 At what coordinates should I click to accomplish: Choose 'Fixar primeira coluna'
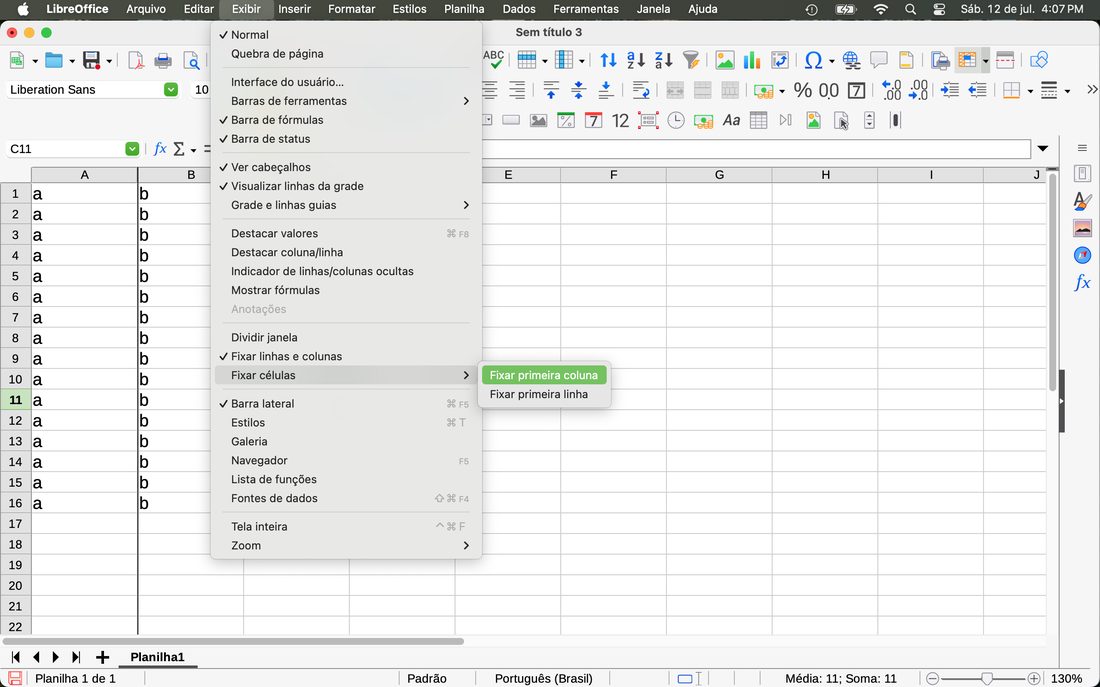[544, 375]
